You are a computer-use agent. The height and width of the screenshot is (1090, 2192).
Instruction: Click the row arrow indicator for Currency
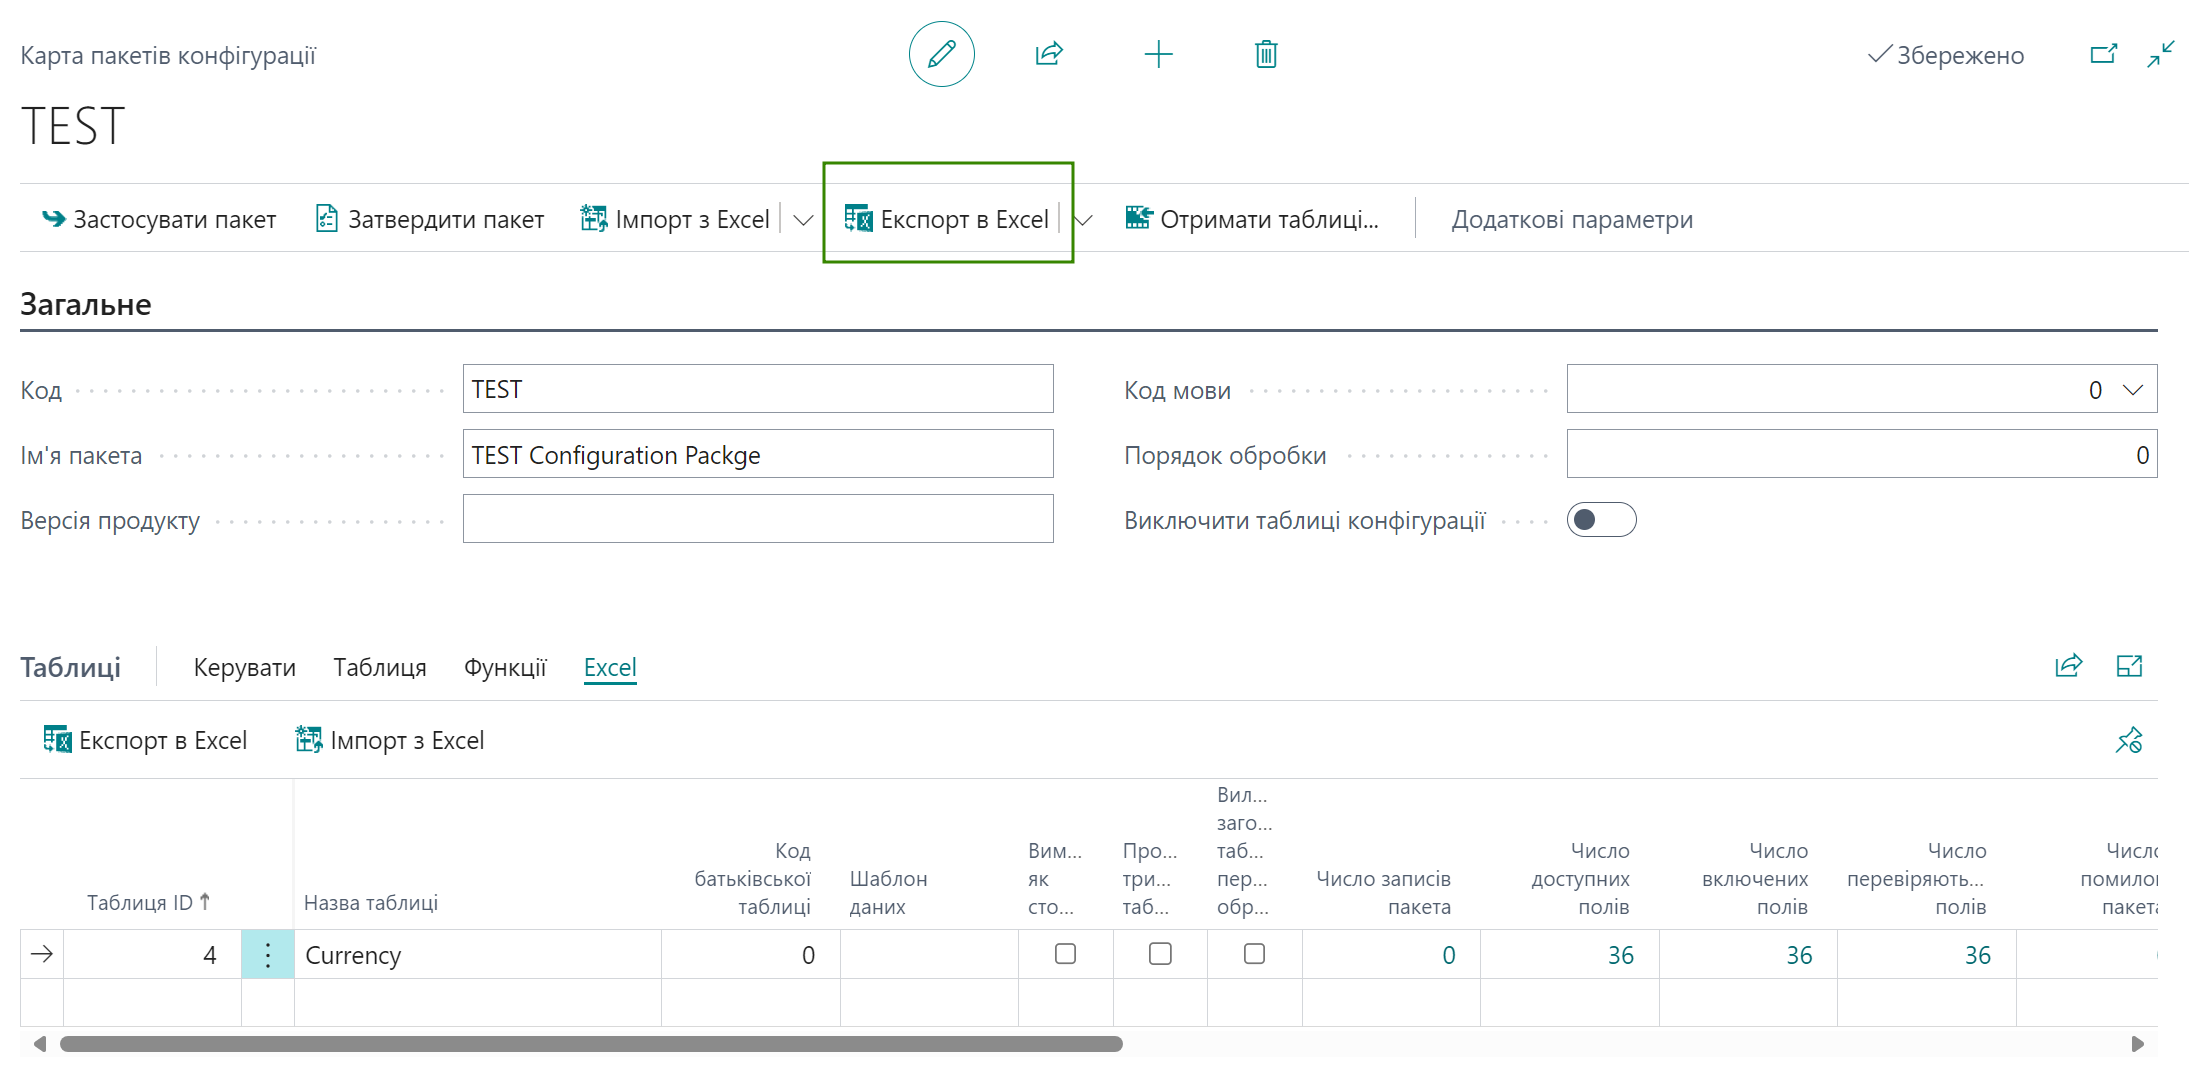pyautogui.click(x=42, y=954)
